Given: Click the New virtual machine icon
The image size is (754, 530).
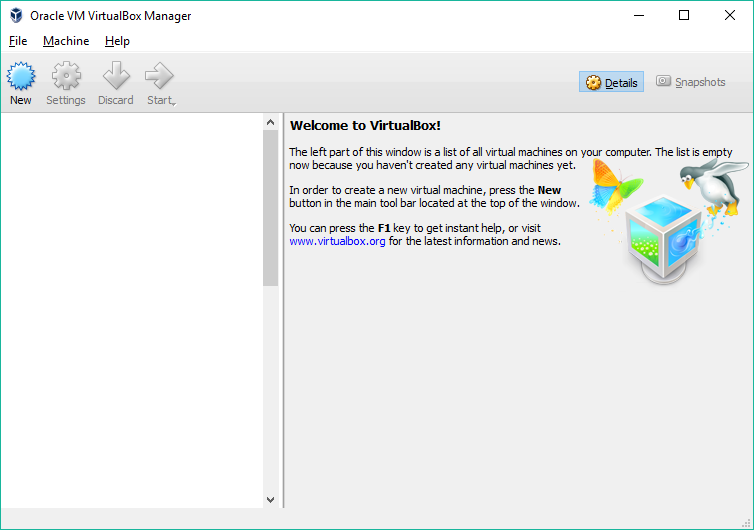Looking at the screenshot, I should [x=21, y=76].
